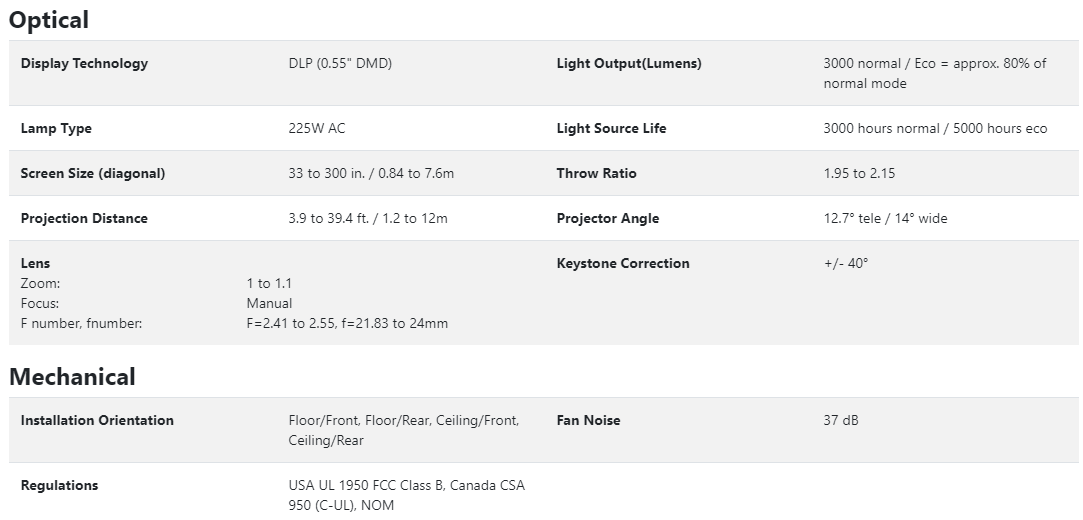
Task: Select the Keystone Correction label
Action: click(x=623, y=263)
